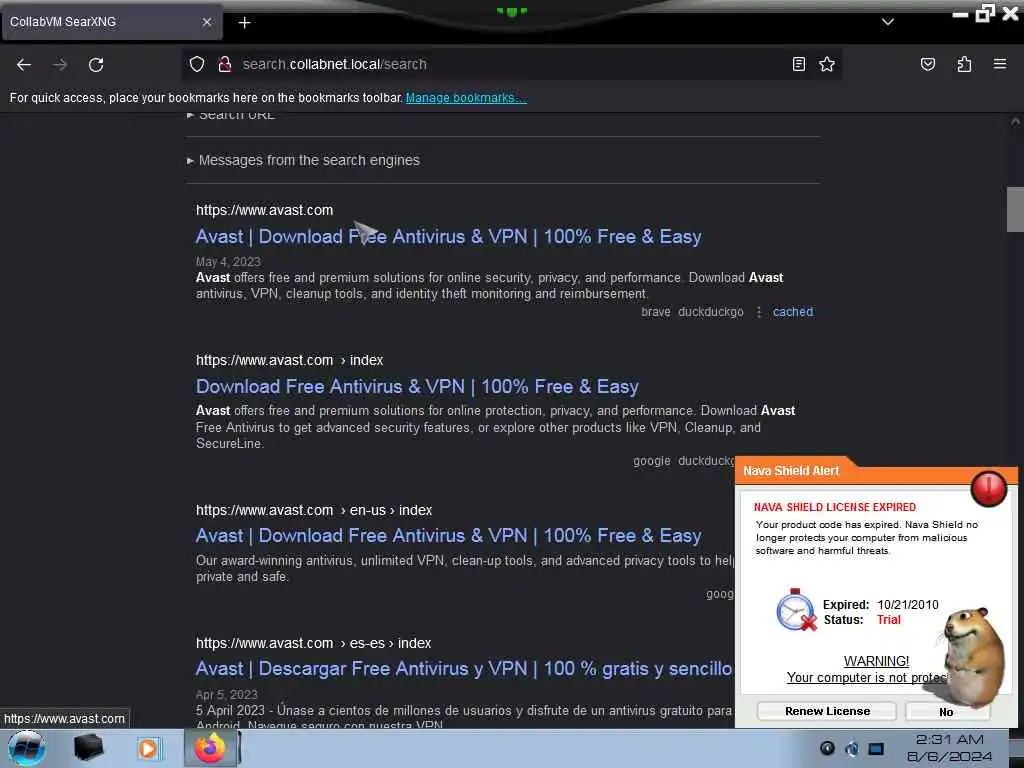The image size is (1024, 768).
Task: Open cached version of first result
Action: 793,312
